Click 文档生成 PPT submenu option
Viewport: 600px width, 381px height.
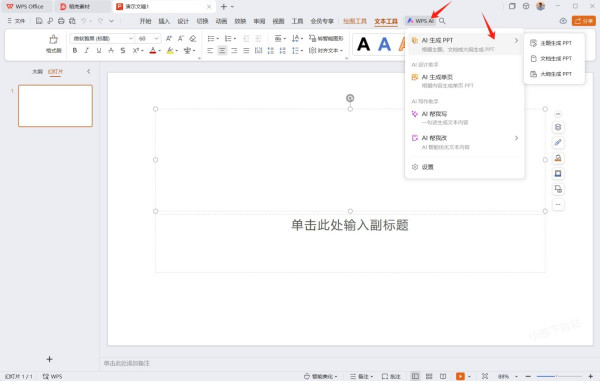click(x=554, y=59)
